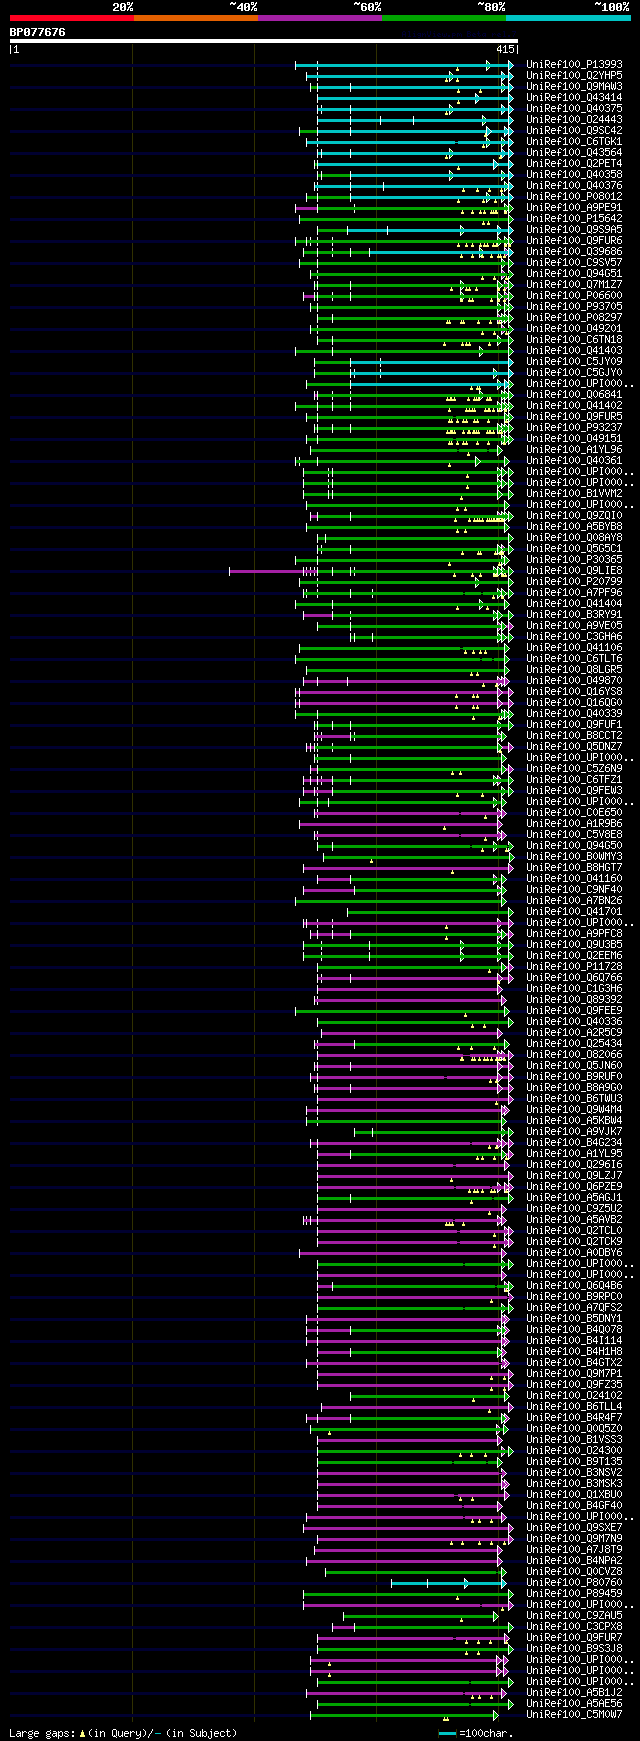Viewport: 640px width, 1741px height.
Task: Select entry UniRef100_A2R5C9
Action: click(574, 1033)
